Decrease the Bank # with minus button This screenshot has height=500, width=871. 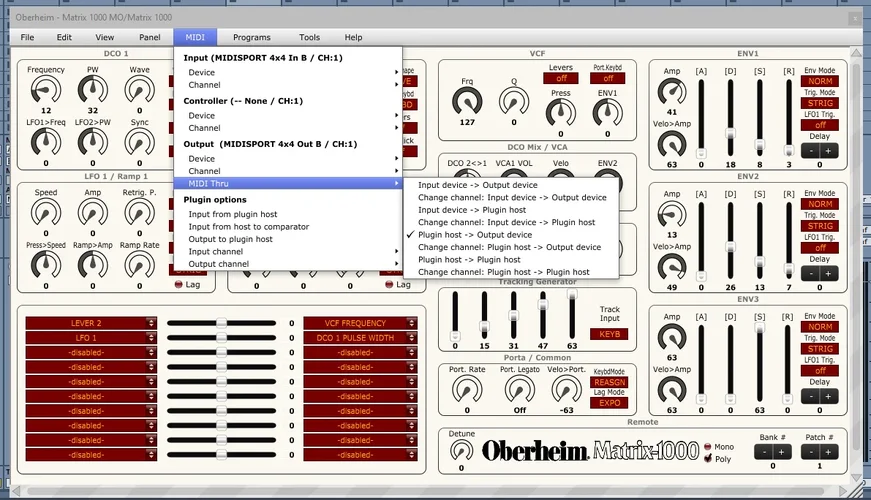tap(762, 452)
